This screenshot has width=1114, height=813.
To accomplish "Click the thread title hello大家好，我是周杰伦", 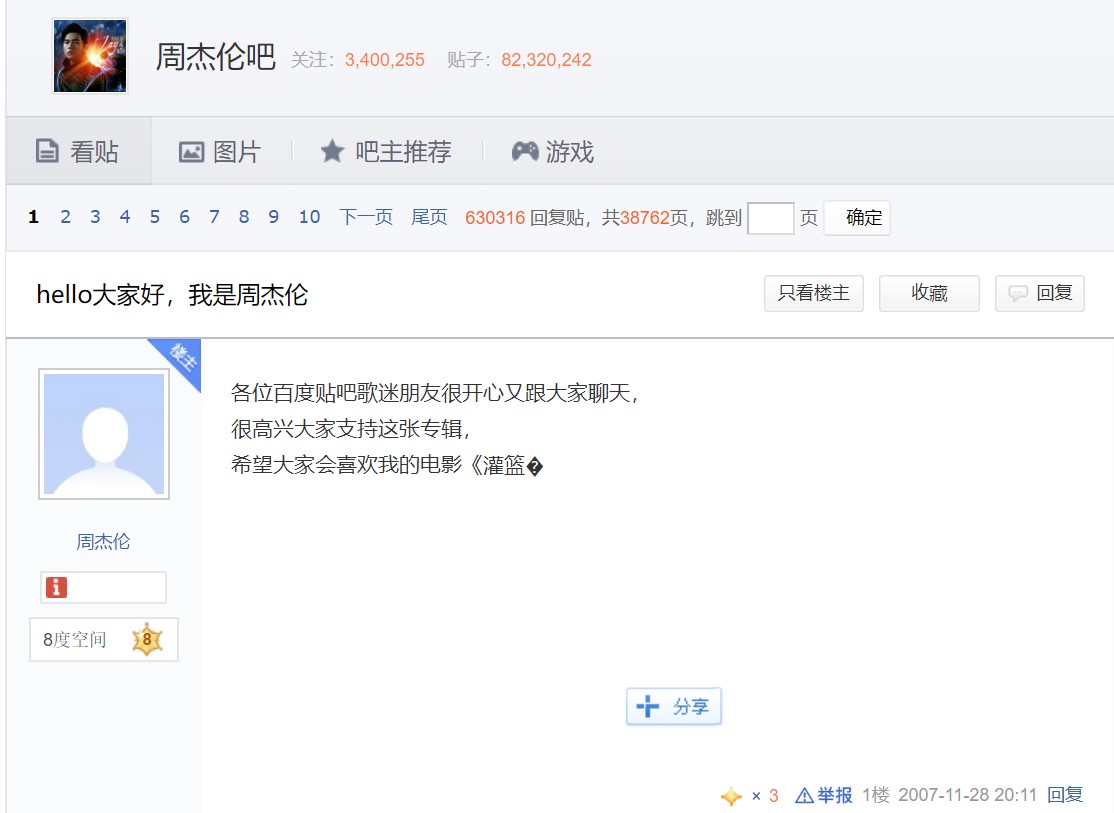I will coord(172,294).
